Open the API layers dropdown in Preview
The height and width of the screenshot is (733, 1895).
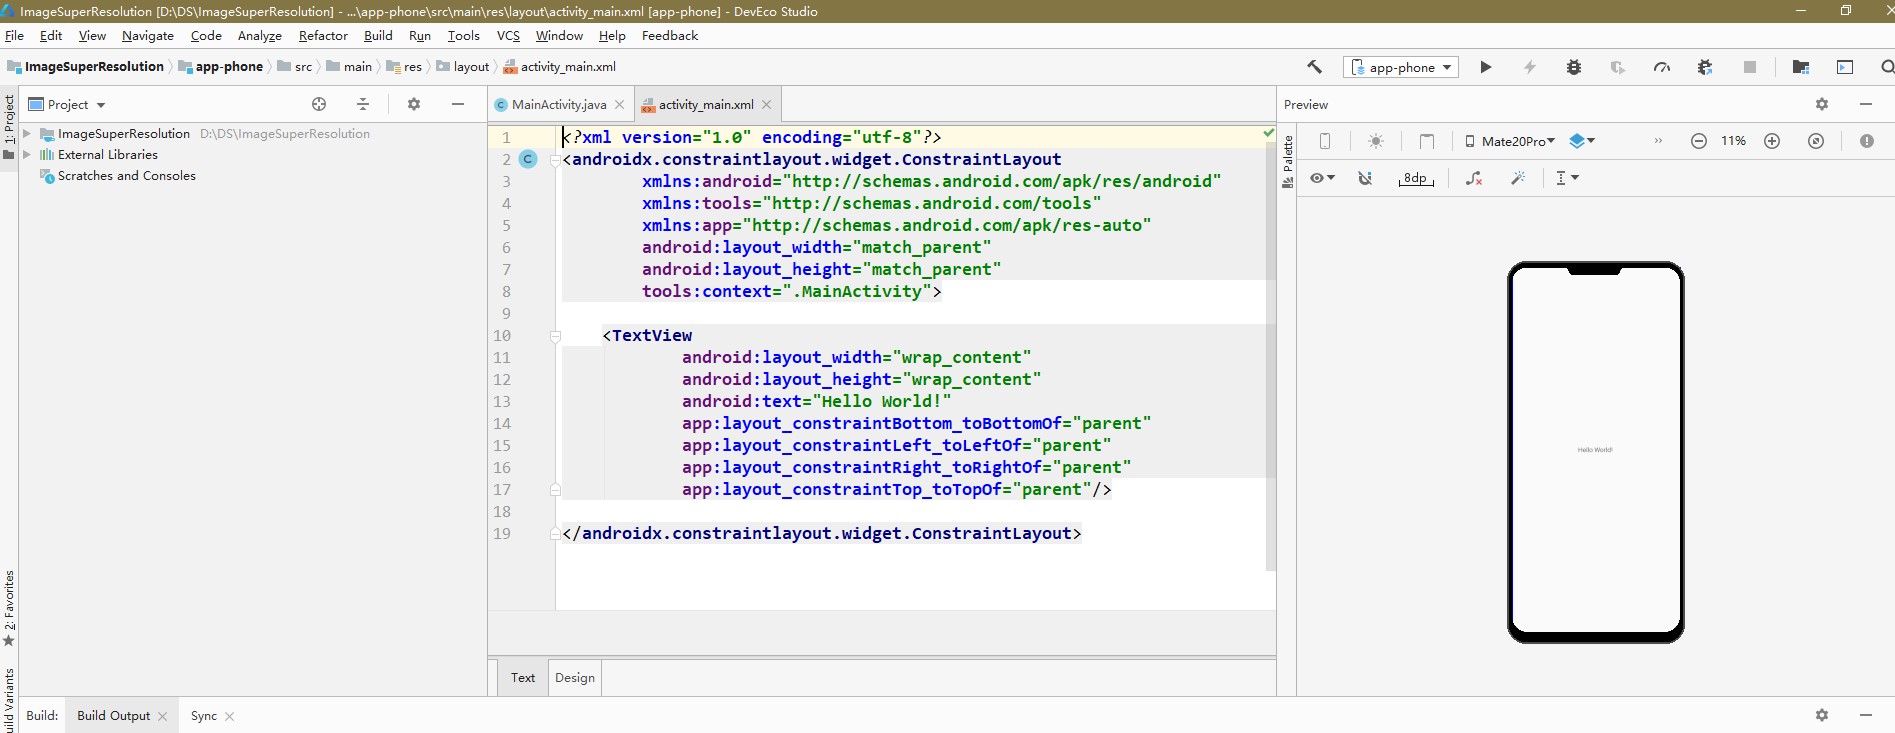coord(1582,141)
